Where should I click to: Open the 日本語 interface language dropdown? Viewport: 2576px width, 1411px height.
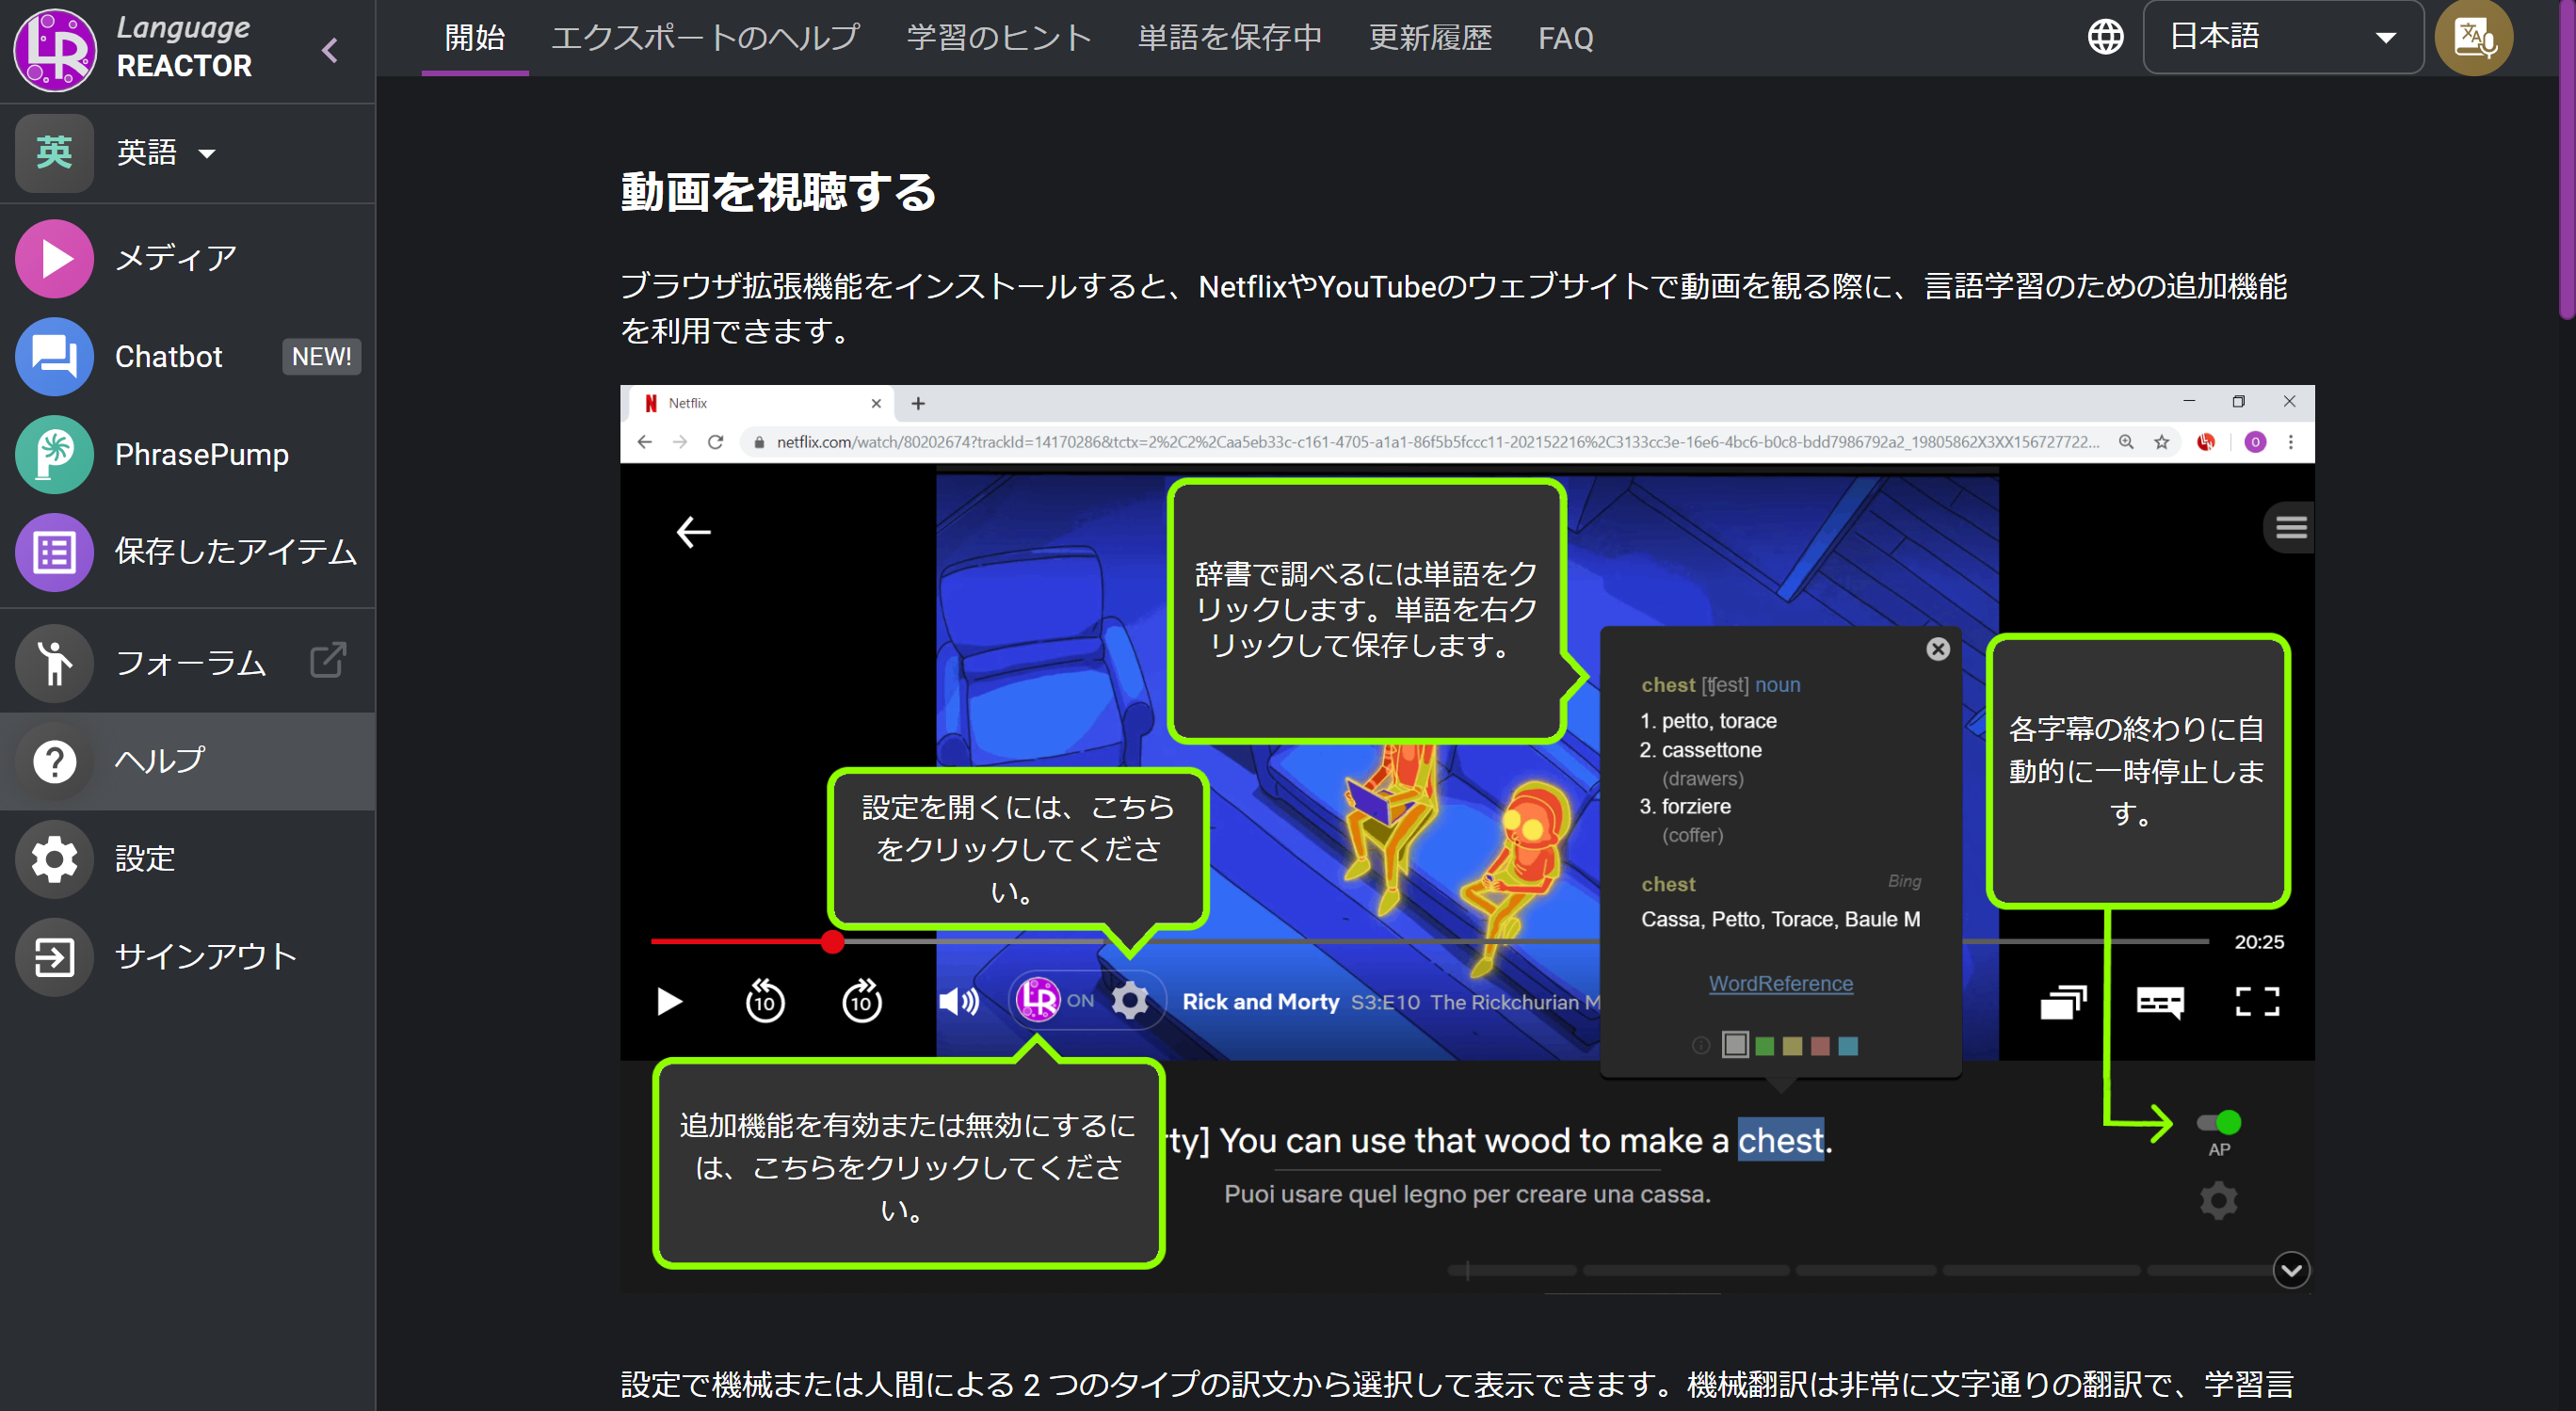coord(2283,37)
